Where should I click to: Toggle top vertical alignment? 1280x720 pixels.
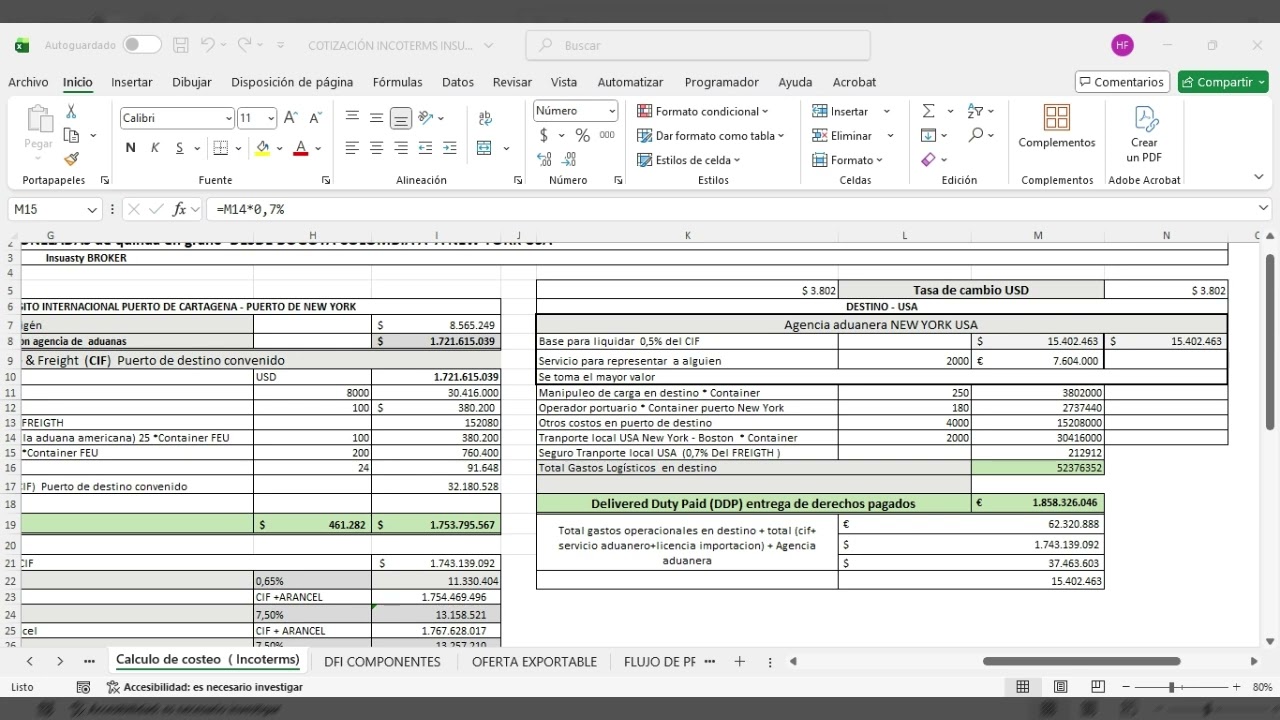pos(352,118)
